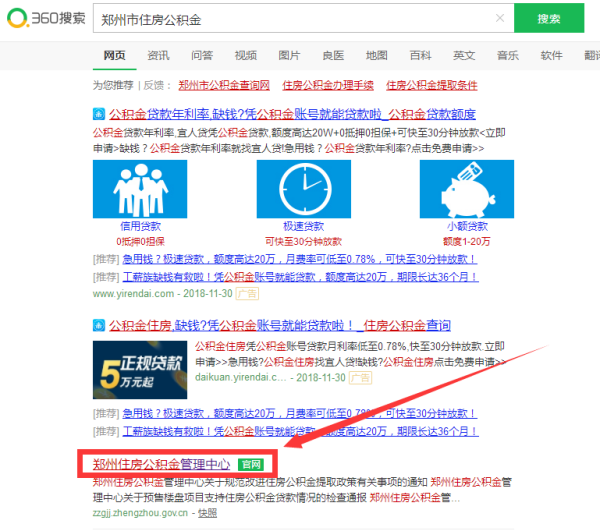Open the 英文 tab
Screen dimensions: 600x531
pos(464,55)
